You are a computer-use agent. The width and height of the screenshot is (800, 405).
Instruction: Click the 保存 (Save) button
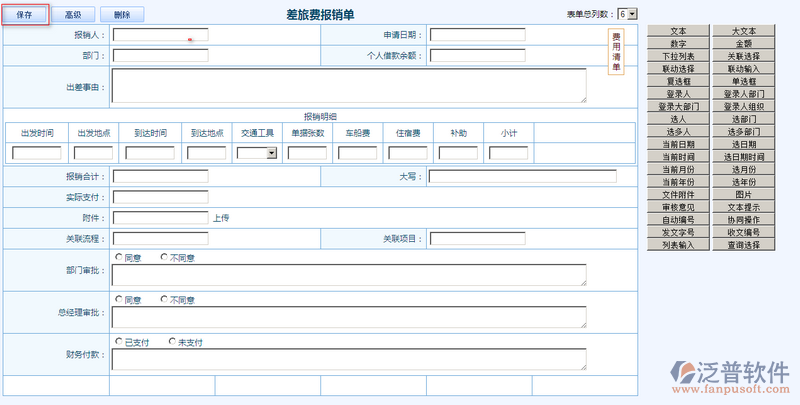tap(25, 15)
